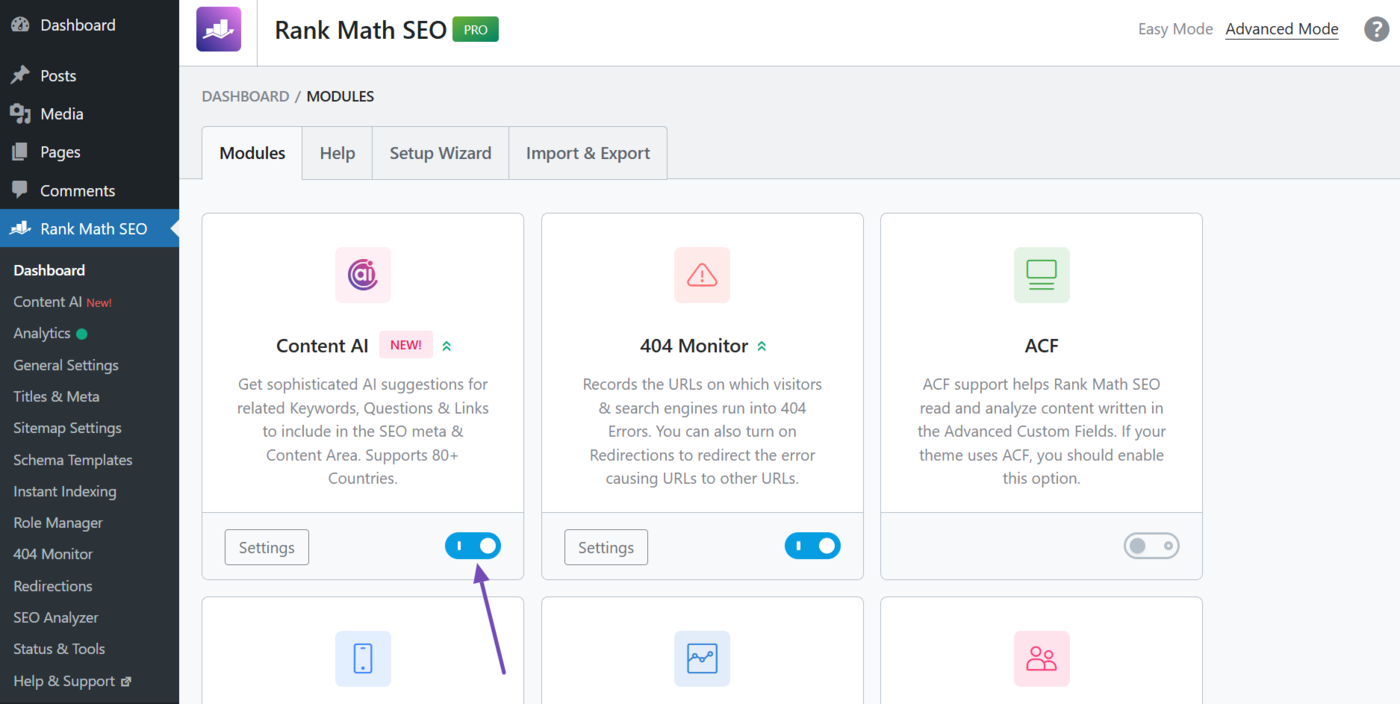Viewport: 1400px width, 704px height.
Task: Click the Content AI module icon
Action: 362,275
